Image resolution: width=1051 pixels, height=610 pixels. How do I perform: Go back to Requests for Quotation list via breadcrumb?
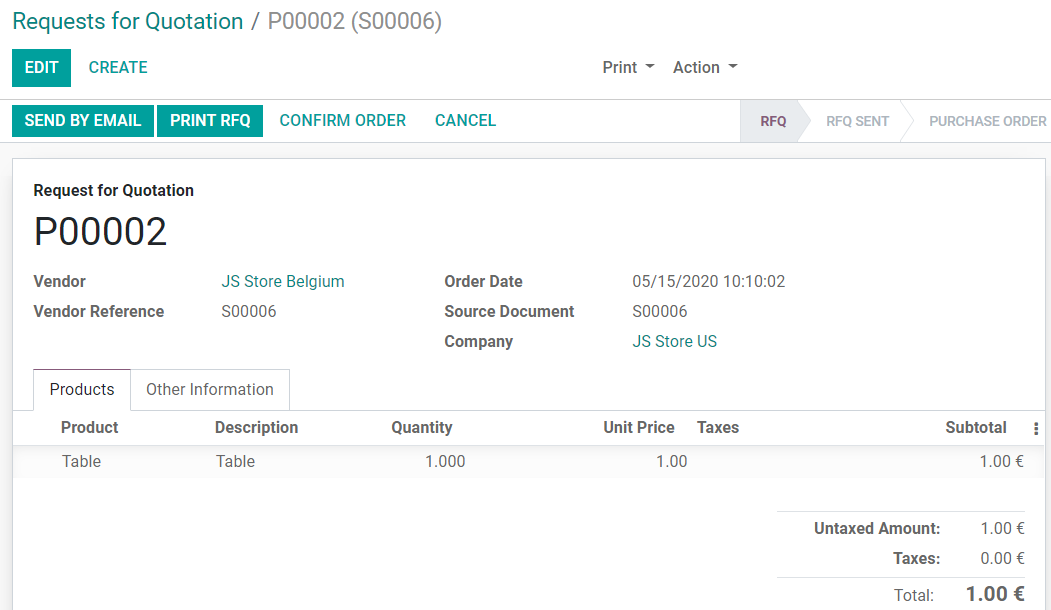127,21
